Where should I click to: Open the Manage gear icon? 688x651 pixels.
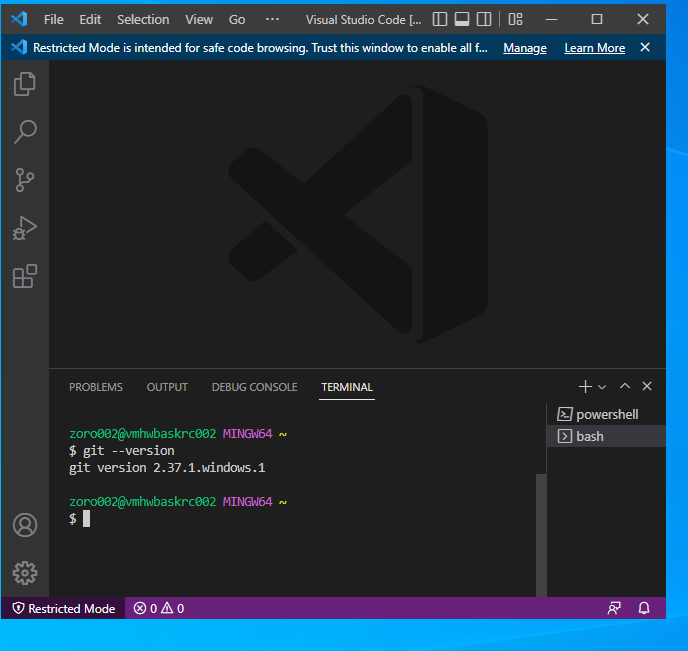coord(25,573)
